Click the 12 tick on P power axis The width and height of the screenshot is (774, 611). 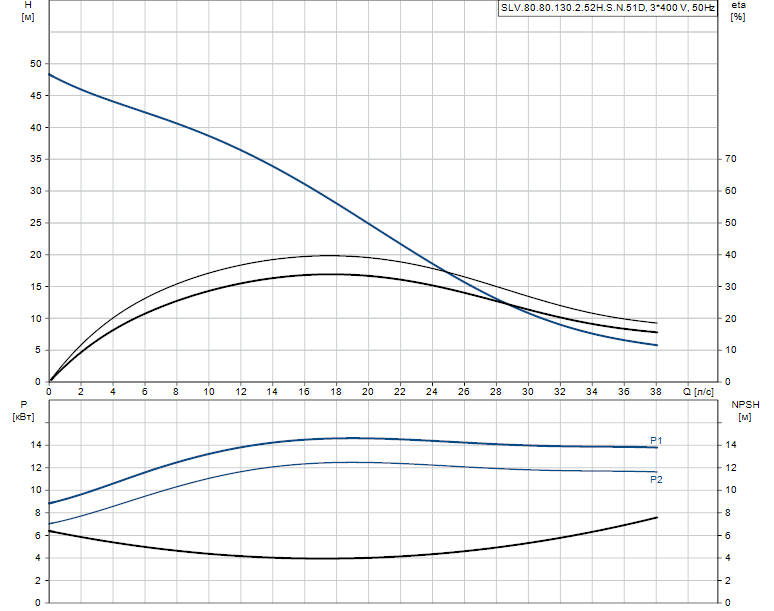pos(36,467)
